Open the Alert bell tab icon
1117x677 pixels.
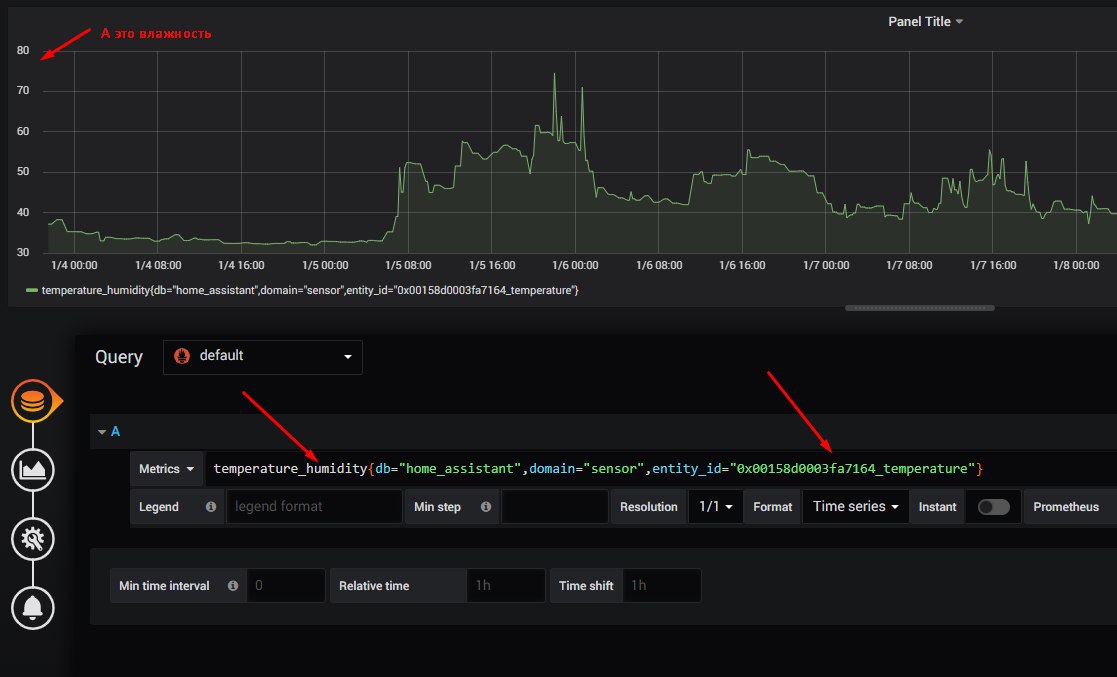click(x=33, y=608)
